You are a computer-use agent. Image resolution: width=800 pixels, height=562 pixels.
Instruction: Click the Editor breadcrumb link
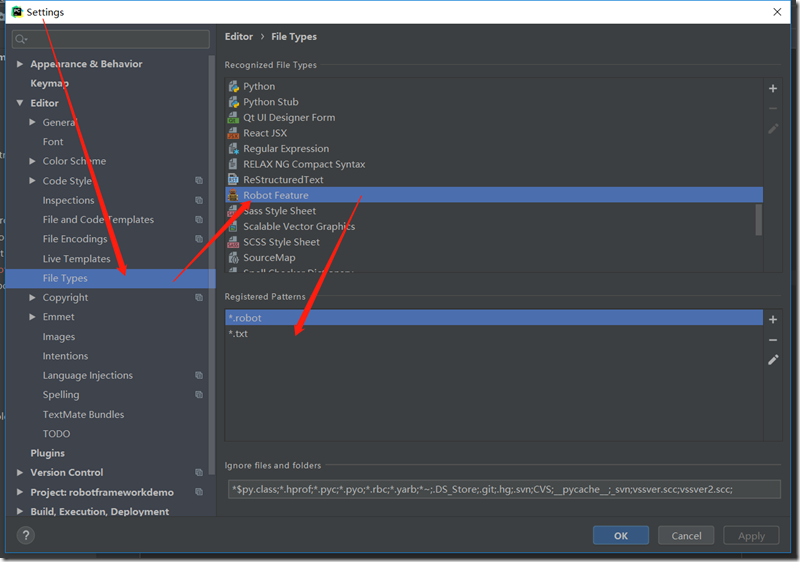click(239, 37)
